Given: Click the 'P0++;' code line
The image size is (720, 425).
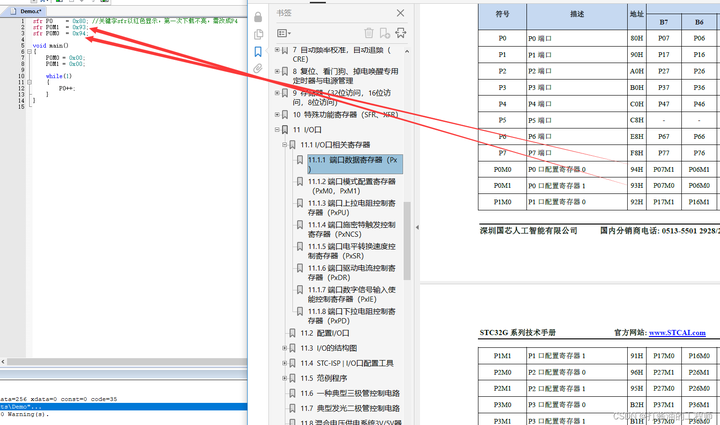Looking at the screenshot, I should 67,88.
